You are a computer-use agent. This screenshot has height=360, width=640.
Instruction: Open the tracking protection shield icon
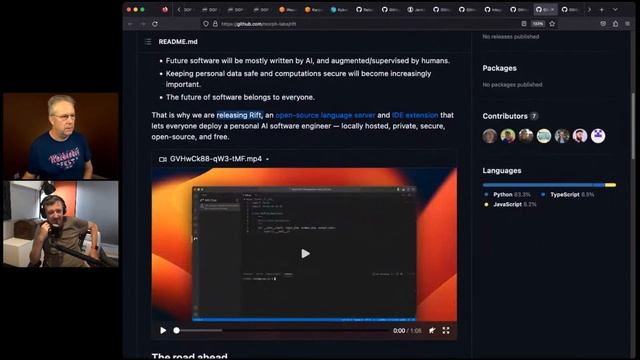tap(206, 24)
